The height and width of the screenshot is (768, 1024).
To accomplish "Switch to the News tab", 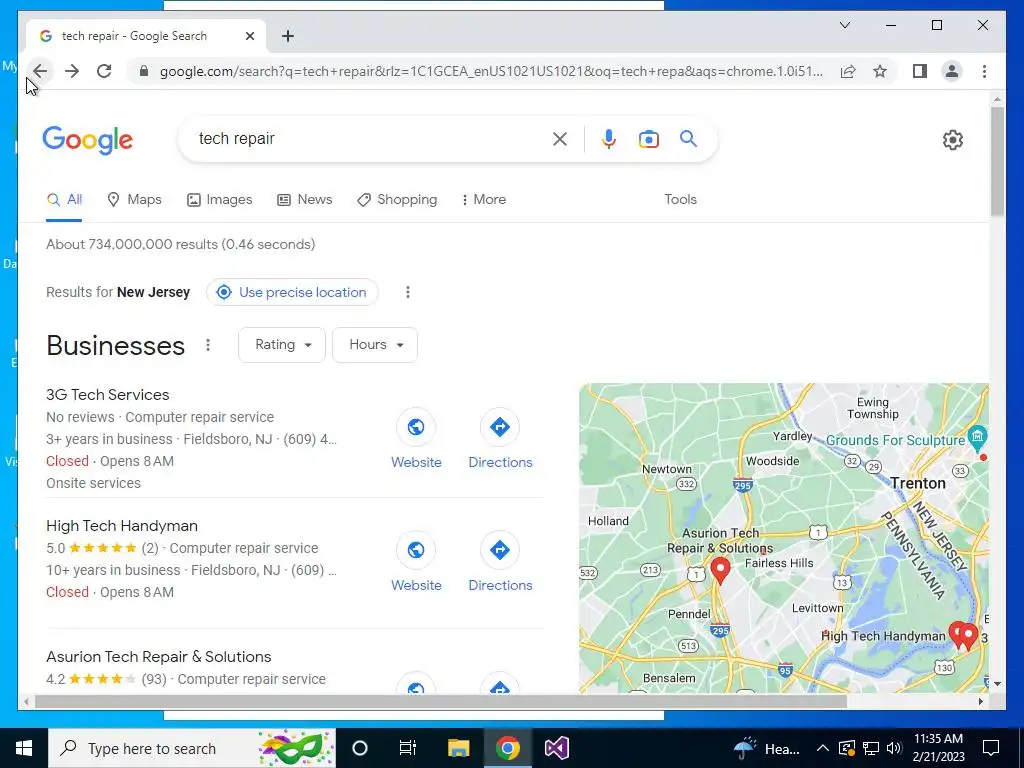I will pos(305,199).
